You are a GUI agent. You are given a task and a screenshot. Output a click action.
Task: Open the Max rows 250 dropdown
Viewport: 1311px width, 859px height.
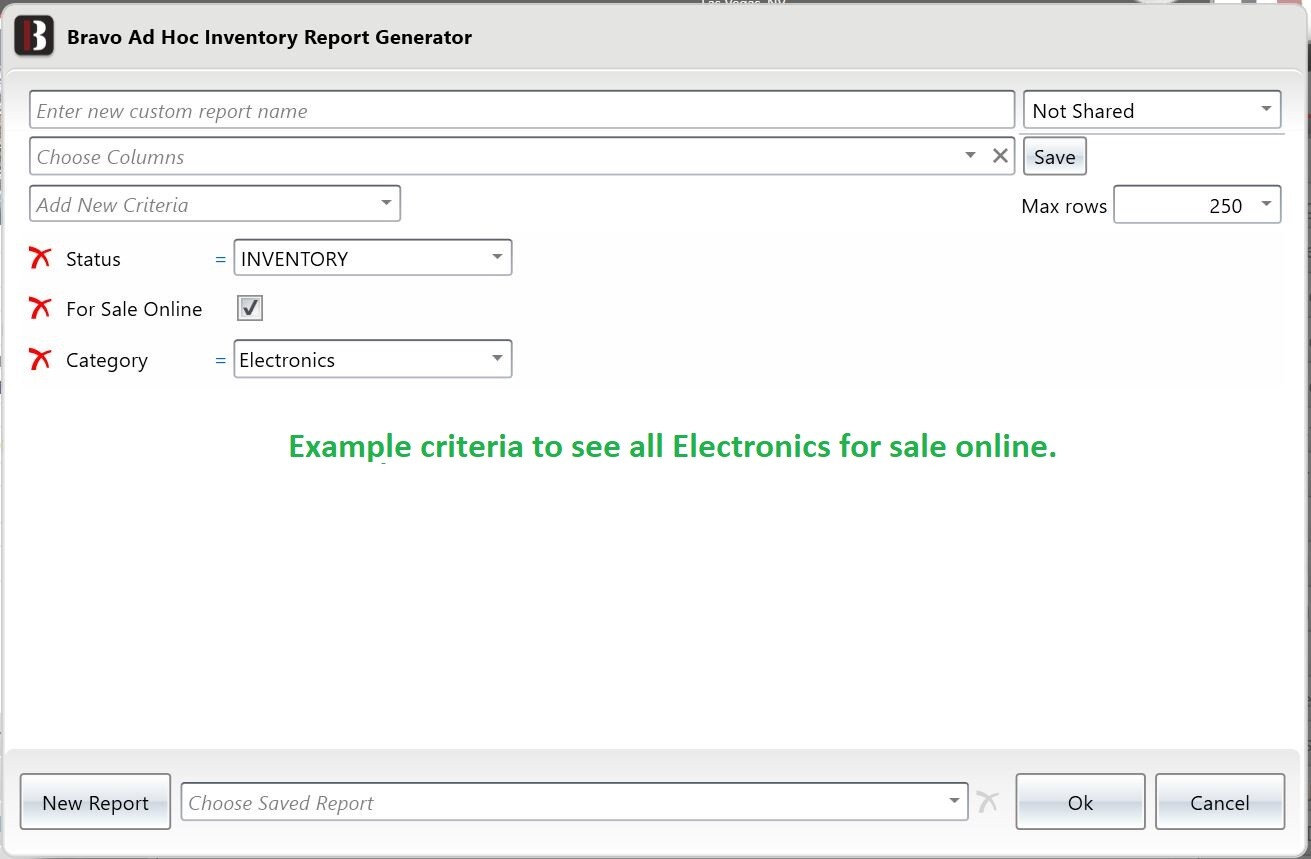click(x=1197, y=205)
